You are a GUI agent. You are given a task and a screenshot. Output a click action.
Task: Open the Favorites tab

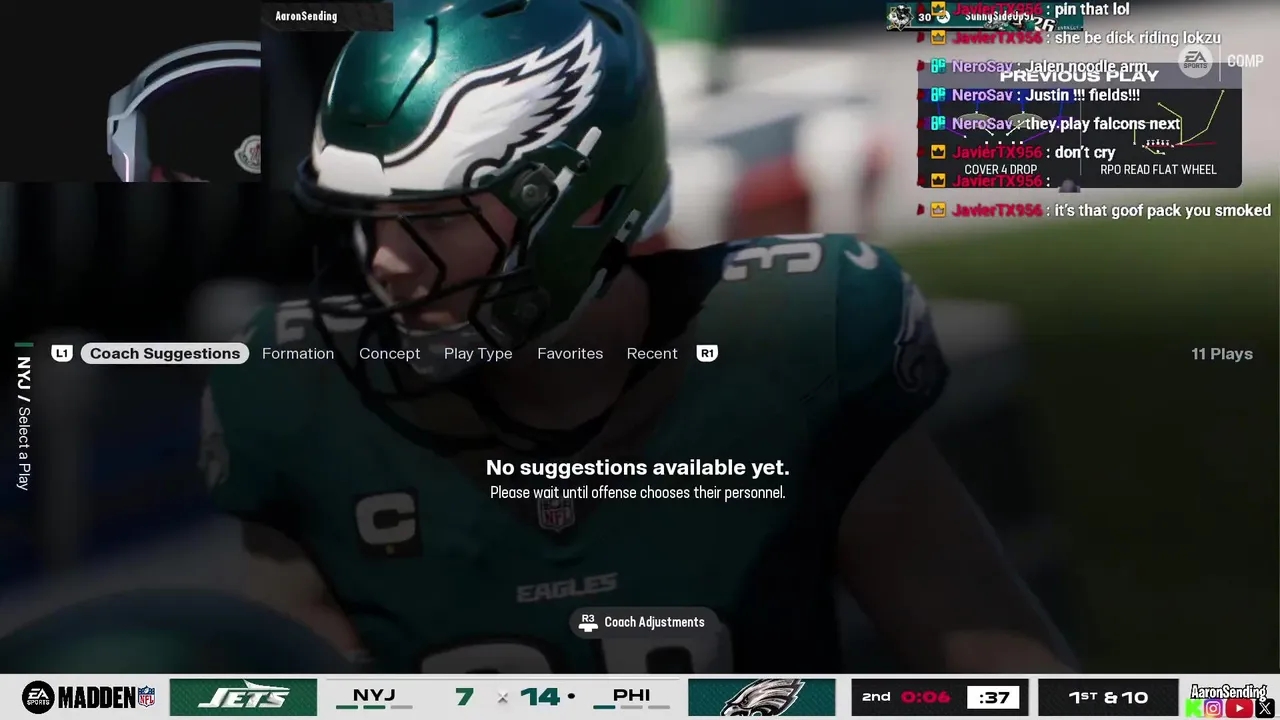570,353
